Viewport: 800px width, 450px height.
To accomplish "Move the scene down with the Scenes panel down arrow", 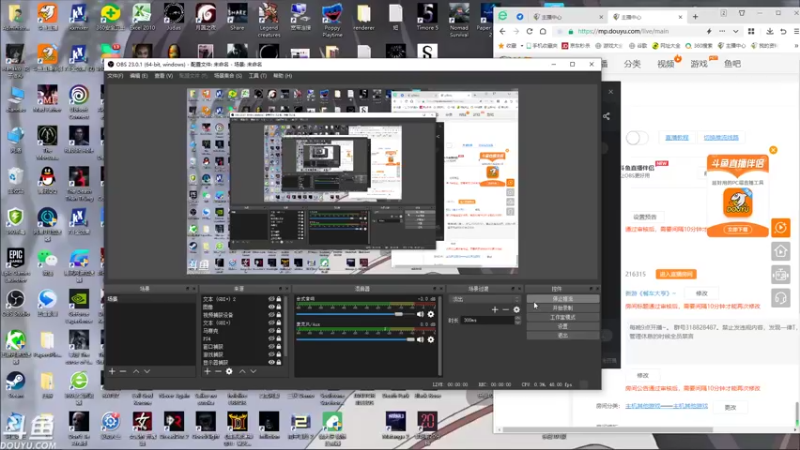I will coord(147,371).
